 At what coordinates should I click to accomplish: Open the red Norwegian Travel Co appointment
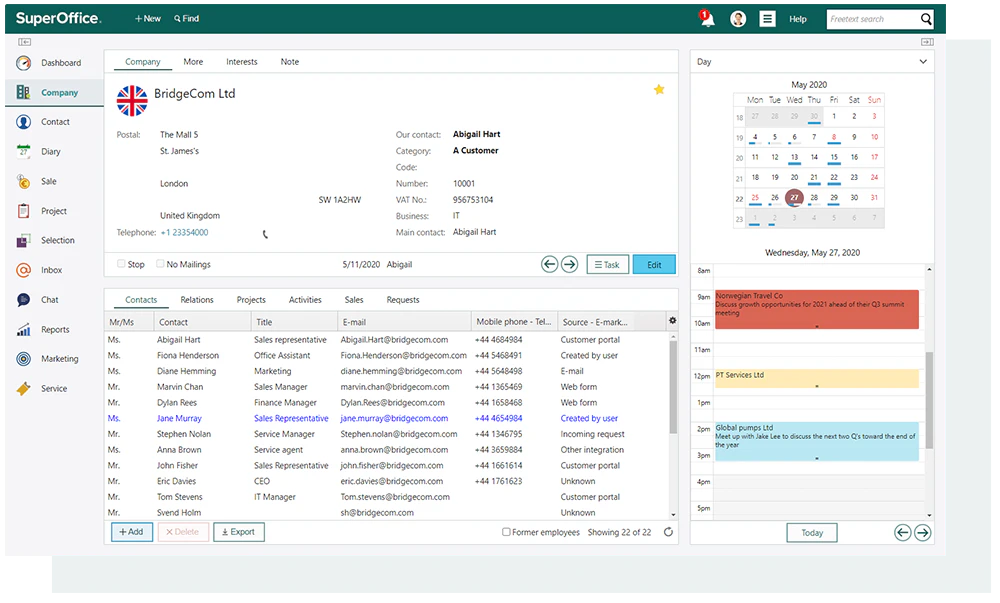(817, 310)
